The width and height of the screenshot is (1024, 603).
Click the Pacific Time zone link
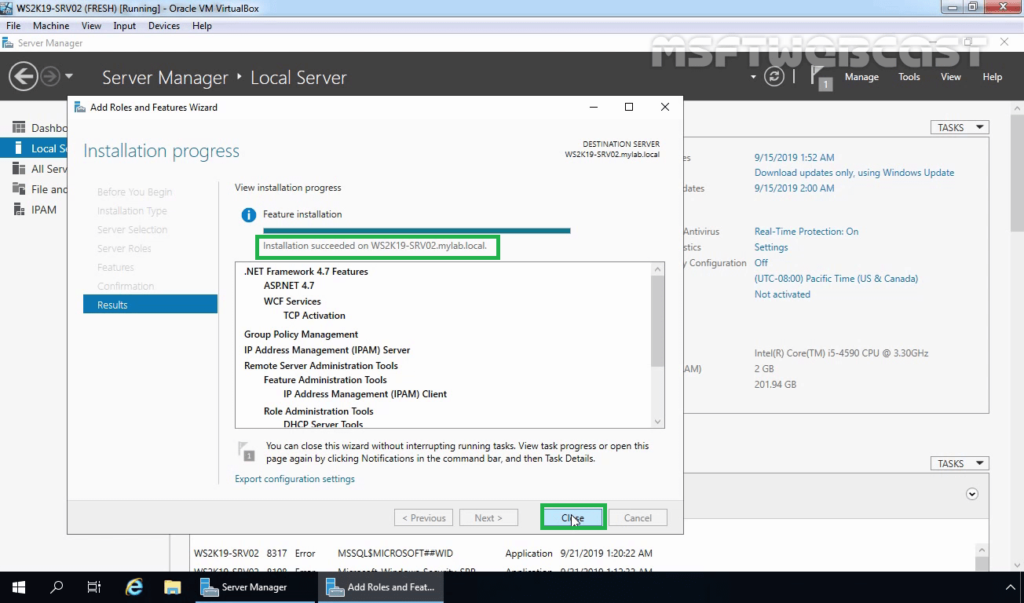(836, 278)
